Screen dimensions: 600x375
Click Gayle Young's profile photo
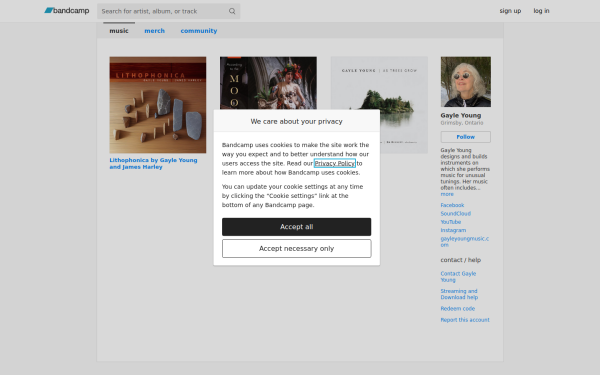pyautogui.click(x=466, y=82)
